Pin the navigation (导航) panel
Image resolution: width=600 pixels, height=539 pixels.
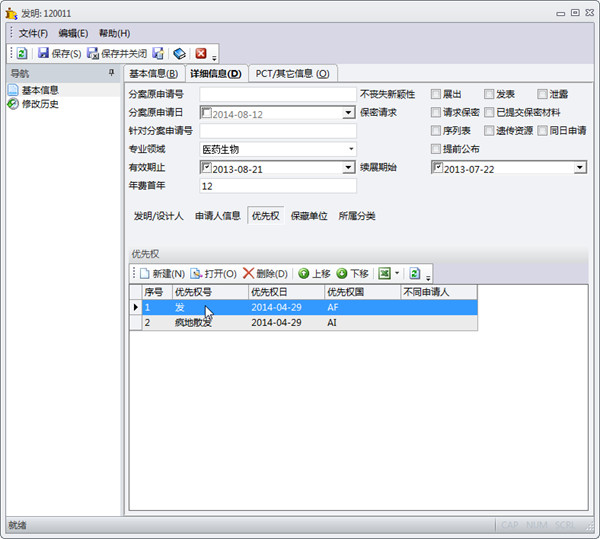point(111,72)
